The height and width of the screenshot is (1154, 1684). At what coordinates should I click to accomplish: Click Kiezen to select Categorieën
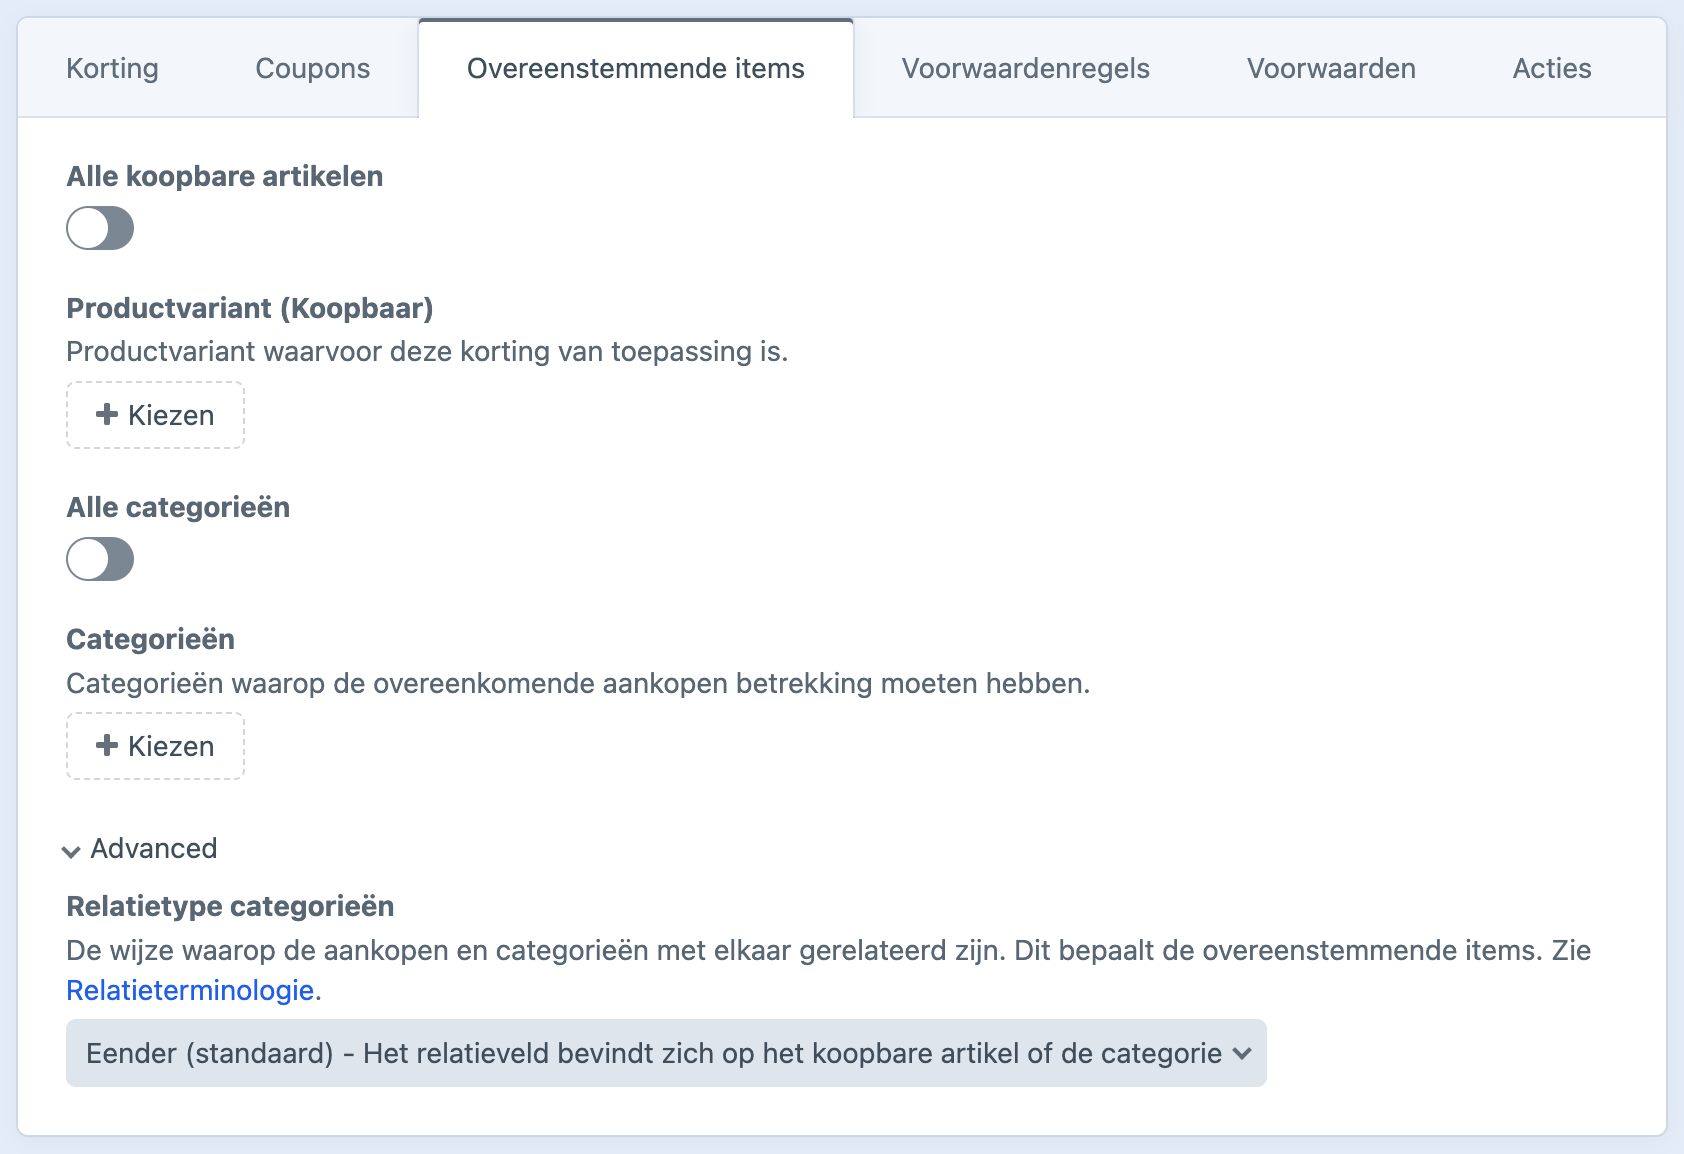coord(155,746)
